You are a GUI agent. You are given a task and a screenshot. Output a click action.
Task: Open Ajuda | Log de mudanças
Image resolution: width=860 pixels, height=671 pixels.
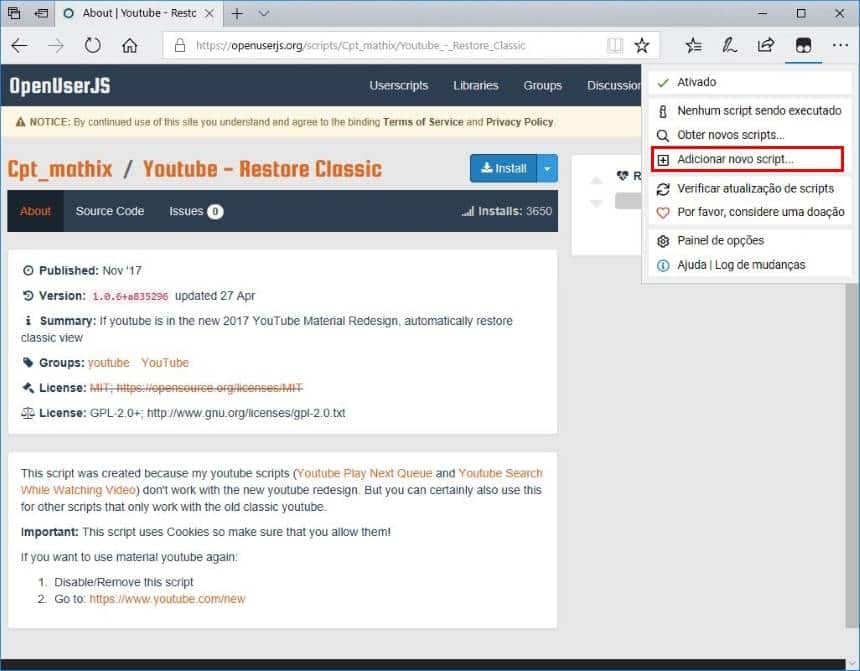[749, 265]
